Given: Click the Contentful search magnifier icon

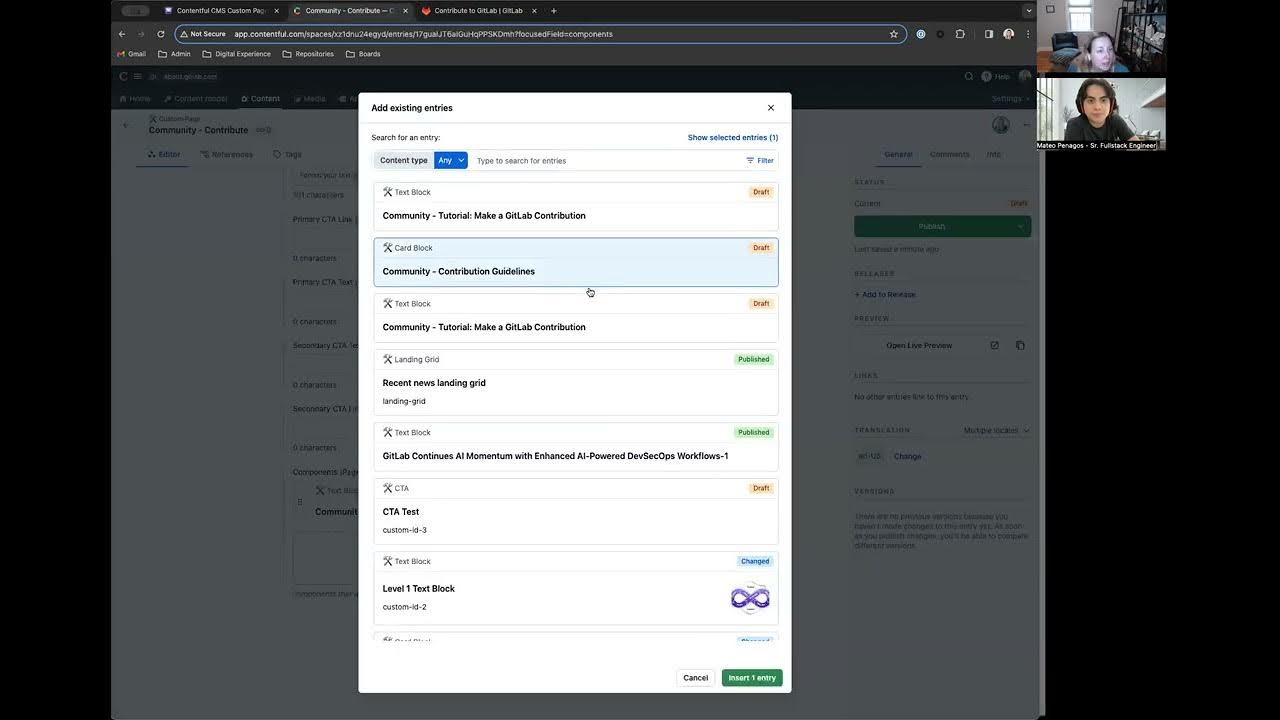Looking at the screenshot, I should (968, 76).
